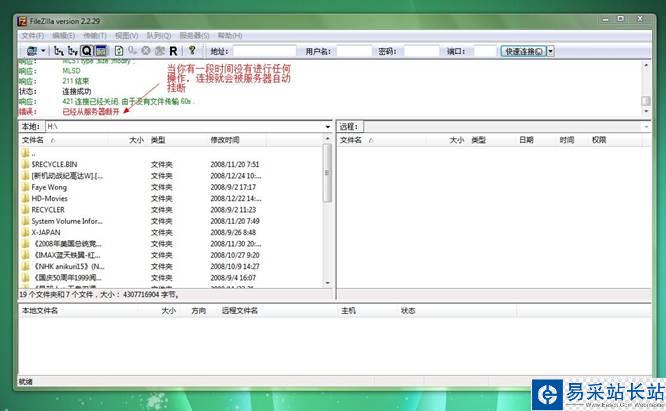Select the 《NHK anikuri15》 folder
The height and width of the screenshot is (411, 666).
pyautogui.click(x=68, y=267)
